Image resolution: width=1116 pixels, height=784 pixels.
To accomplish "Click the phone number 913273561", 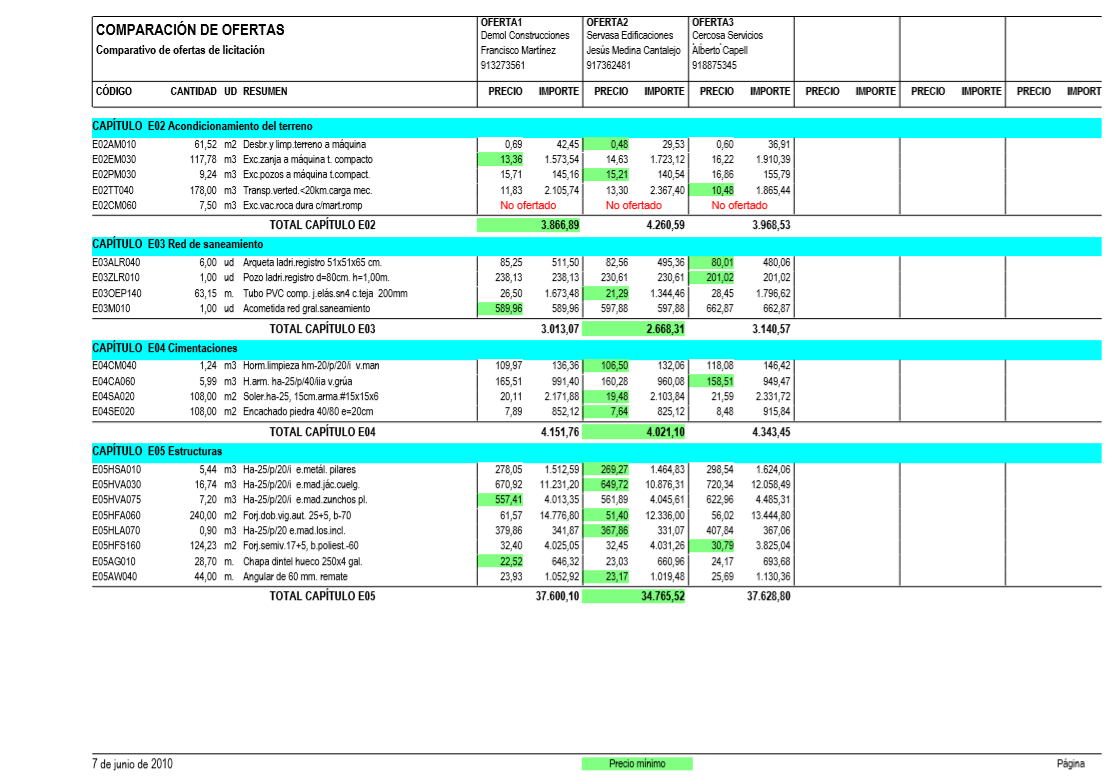I will pyautogui.click(x=503, y=66).
